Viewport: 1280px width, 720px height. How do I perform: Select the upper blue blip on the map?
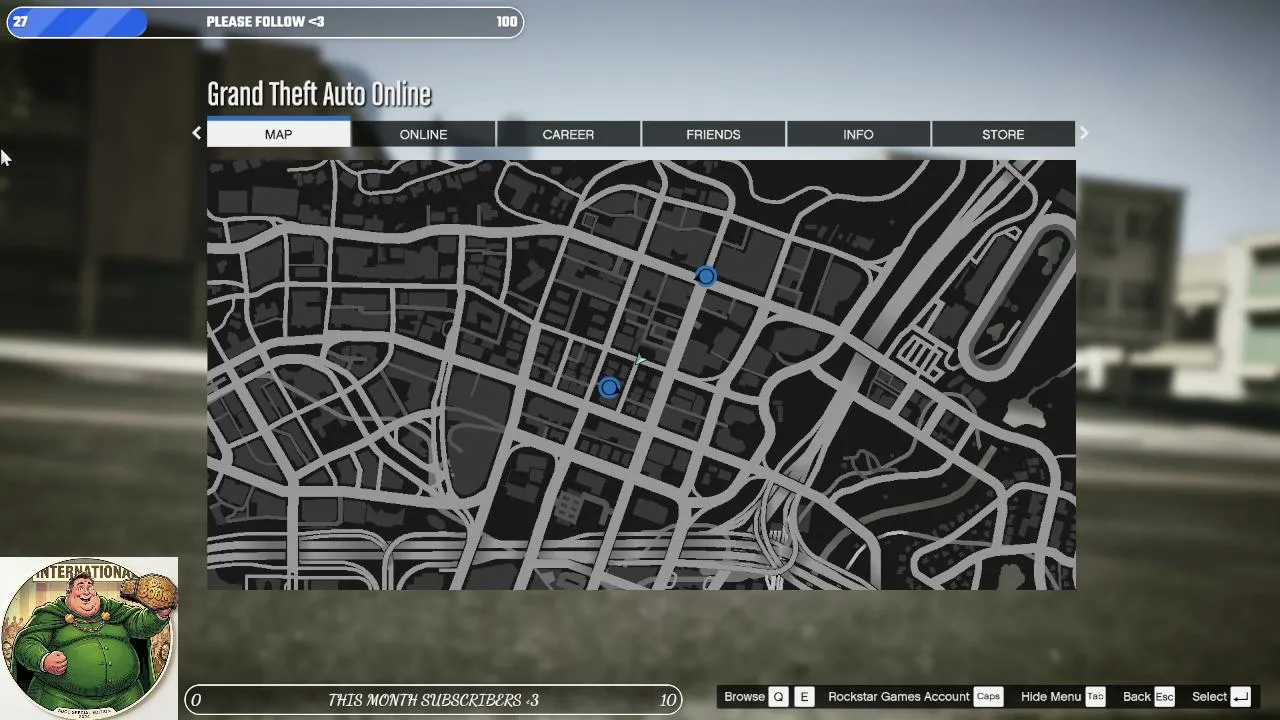(x=706, y=276)
